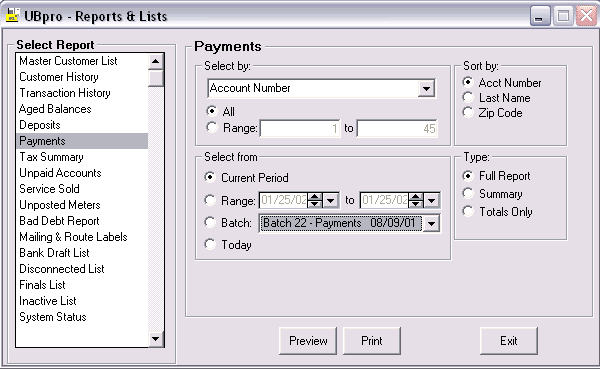Choose Mailing & Route Labels
This screenshot has width=600, height=369.
click(x=82, y=237)
